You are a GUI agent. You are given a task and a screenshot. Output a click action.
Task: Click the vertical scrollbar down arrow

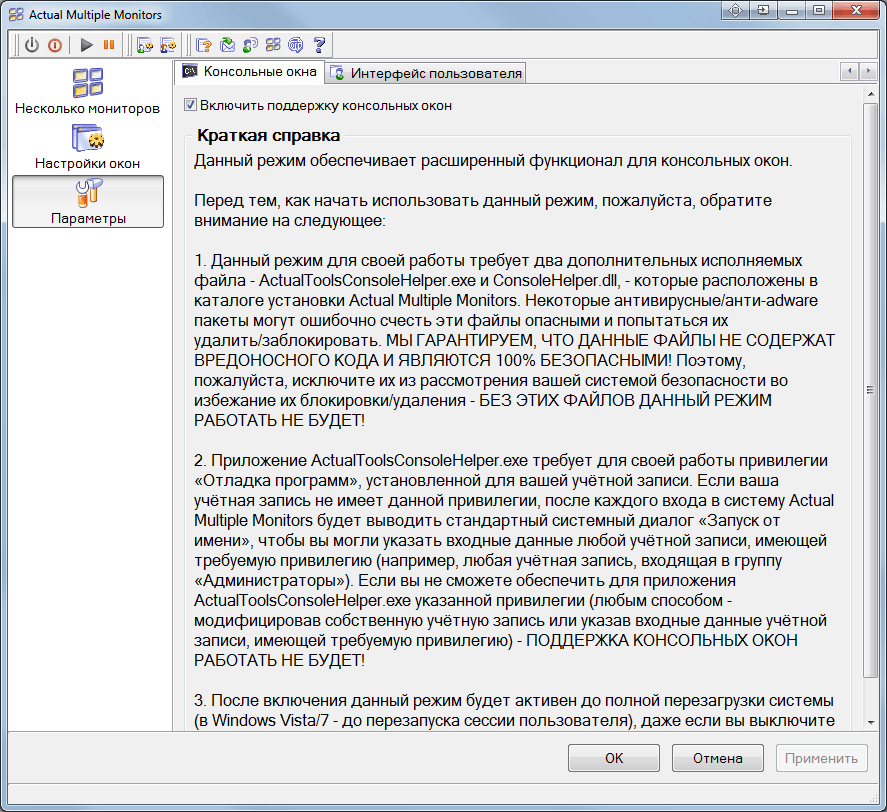pyautogui.click(x=870, y=723)
